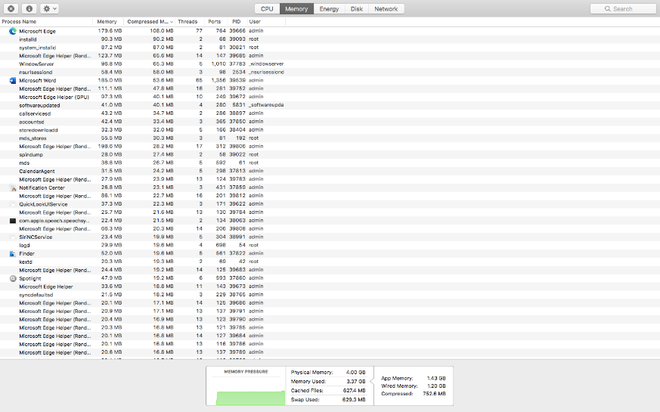
Task: Open the gear actions dropdown menu
Action: (49, 8)
